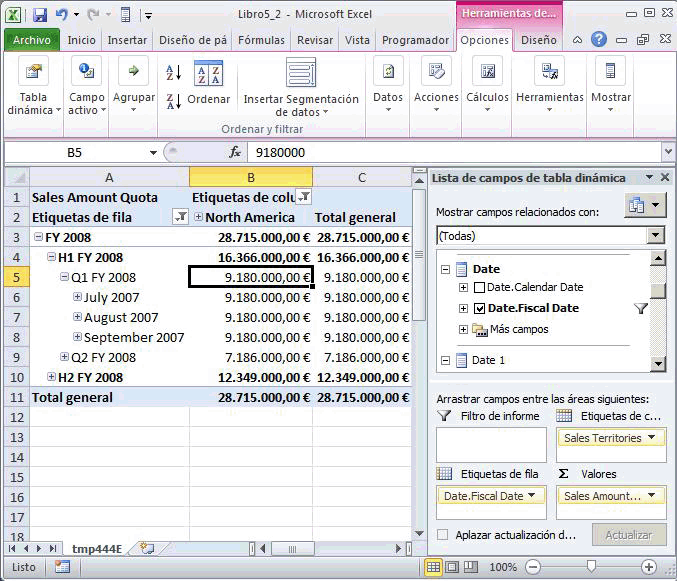Check the Date.Calendar Date field checkbox
This screenshot has height=581, width=677.
coord(480,288)
